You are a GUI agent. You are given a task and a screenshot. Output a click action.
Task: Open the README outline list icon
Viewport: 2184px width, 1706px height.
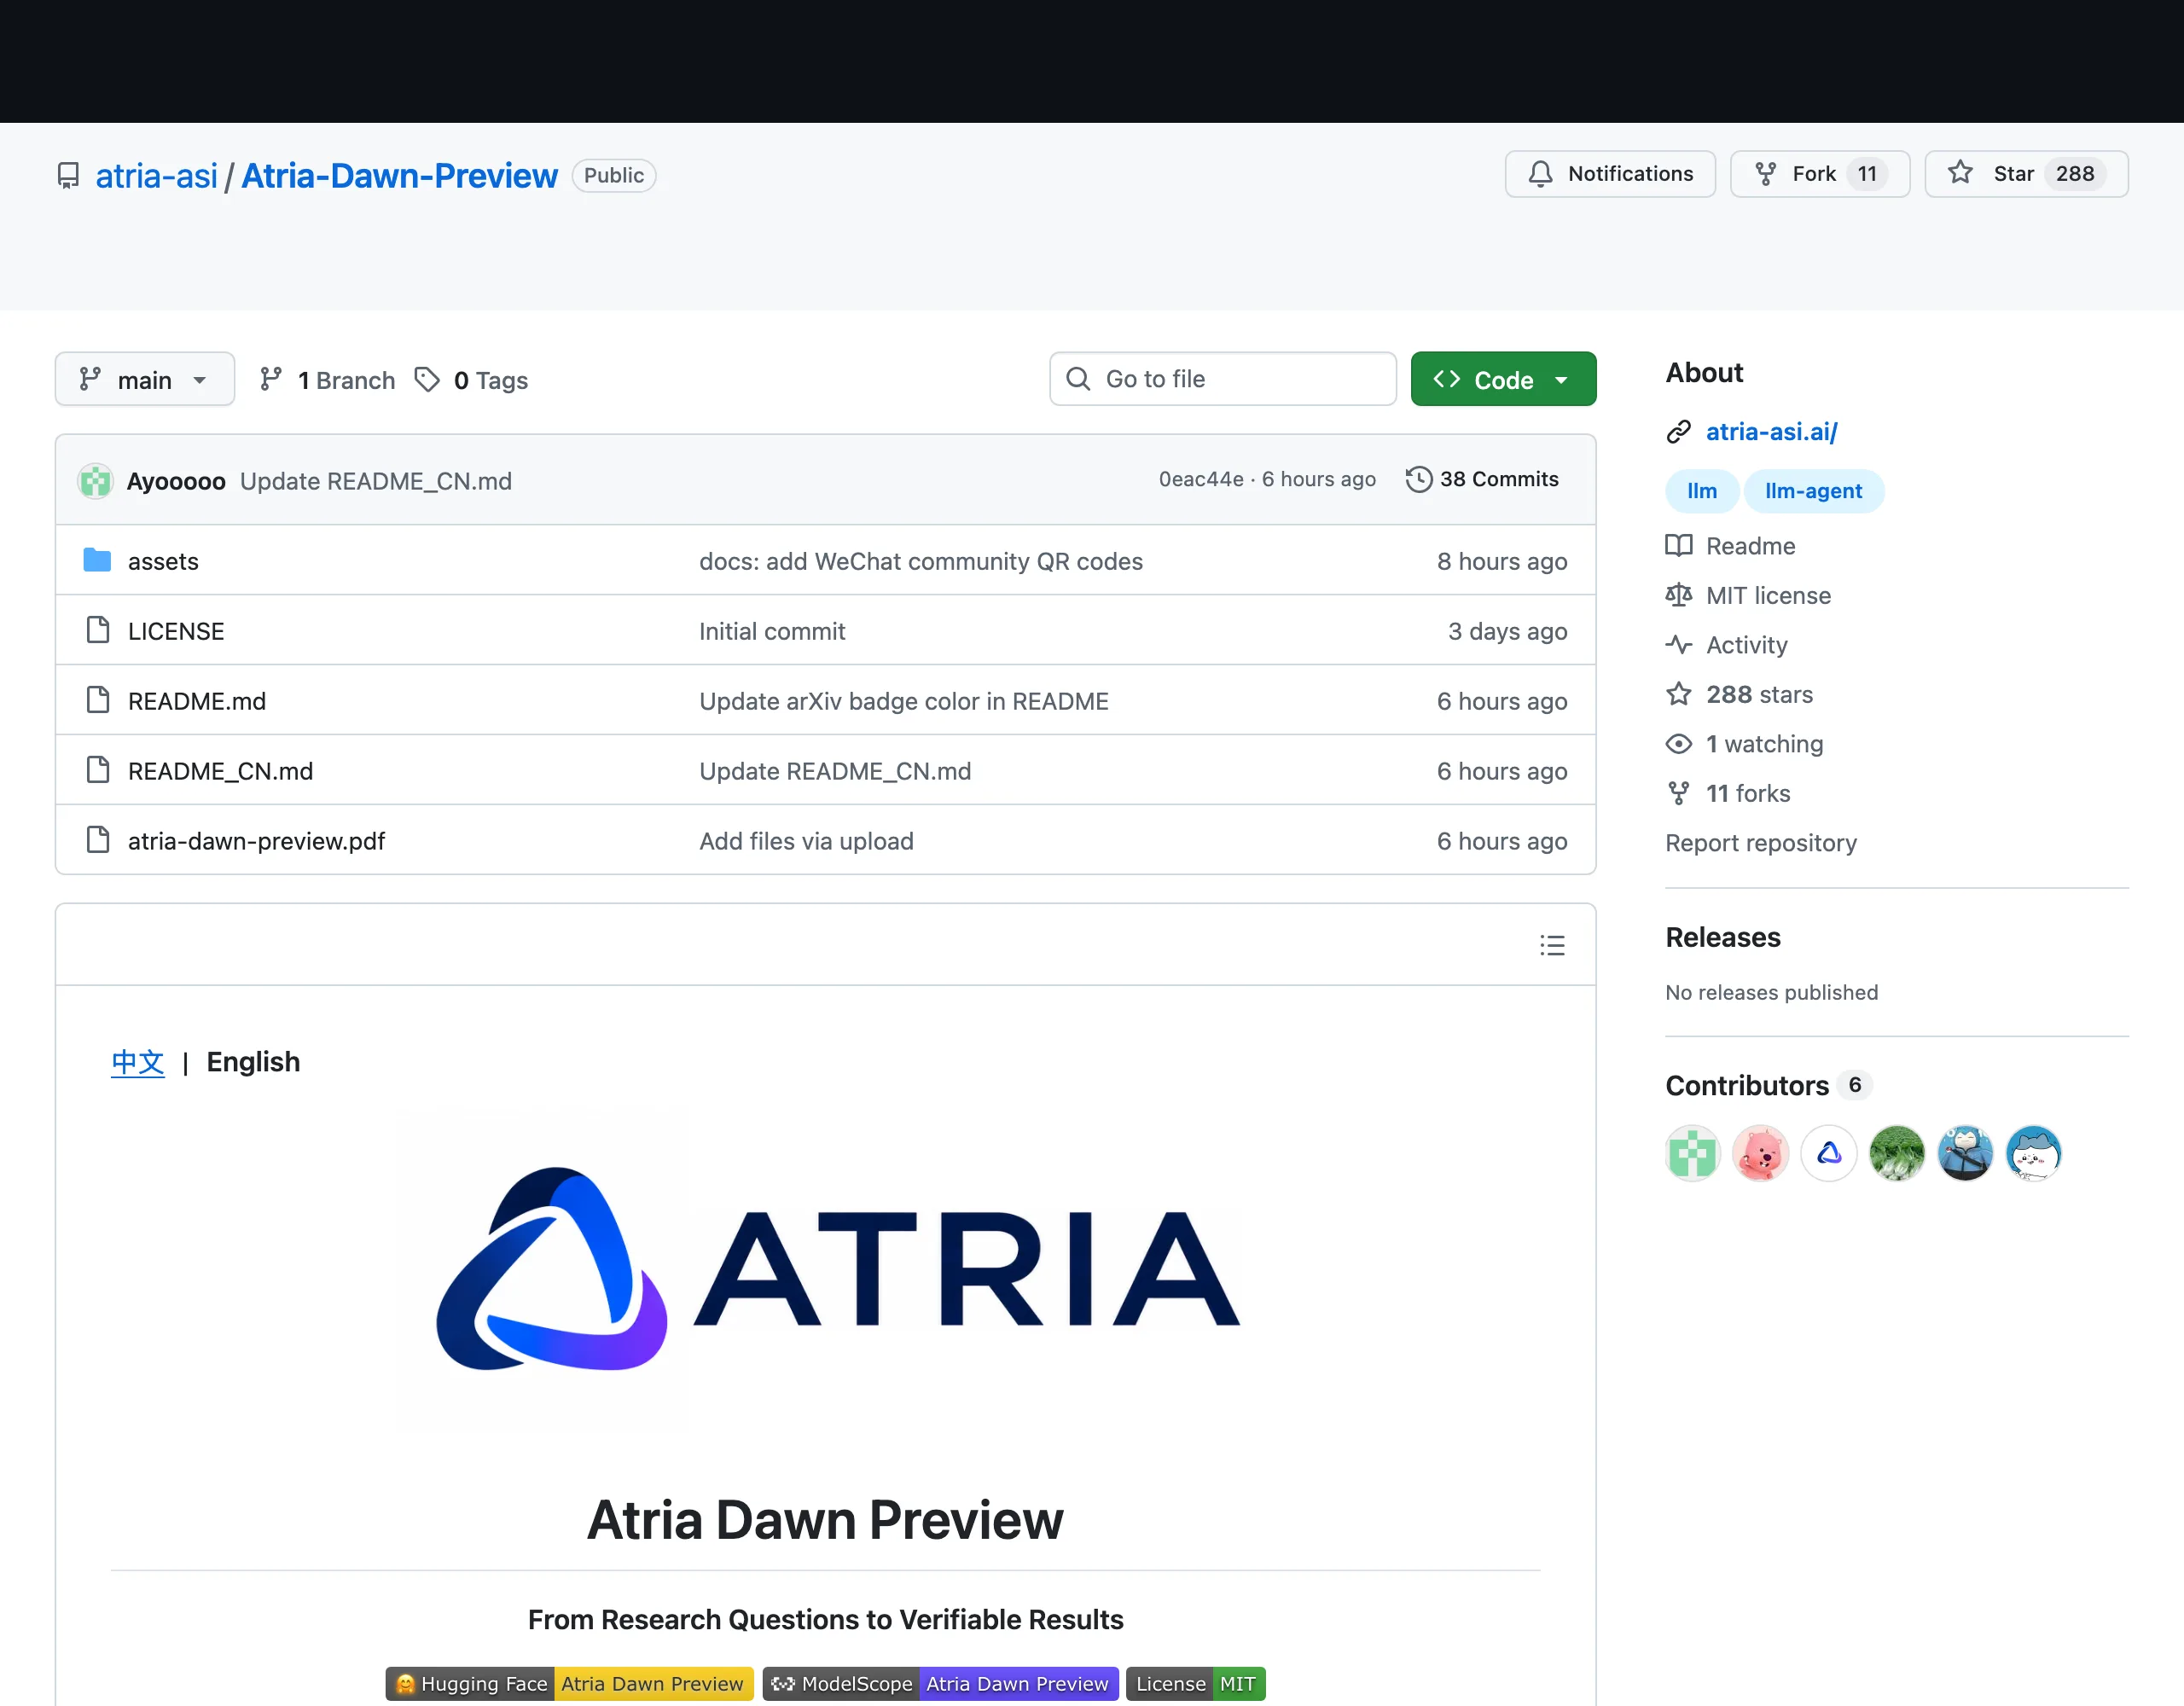(x=1552, y=945)
